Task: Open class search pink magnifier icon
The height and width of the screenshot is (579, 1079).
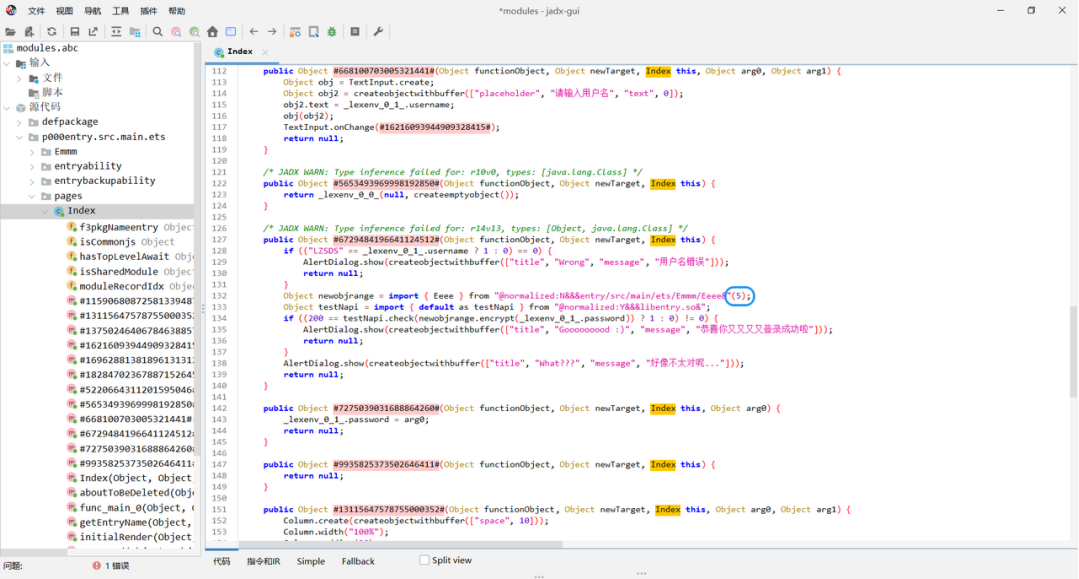Action: pos(176,32)
